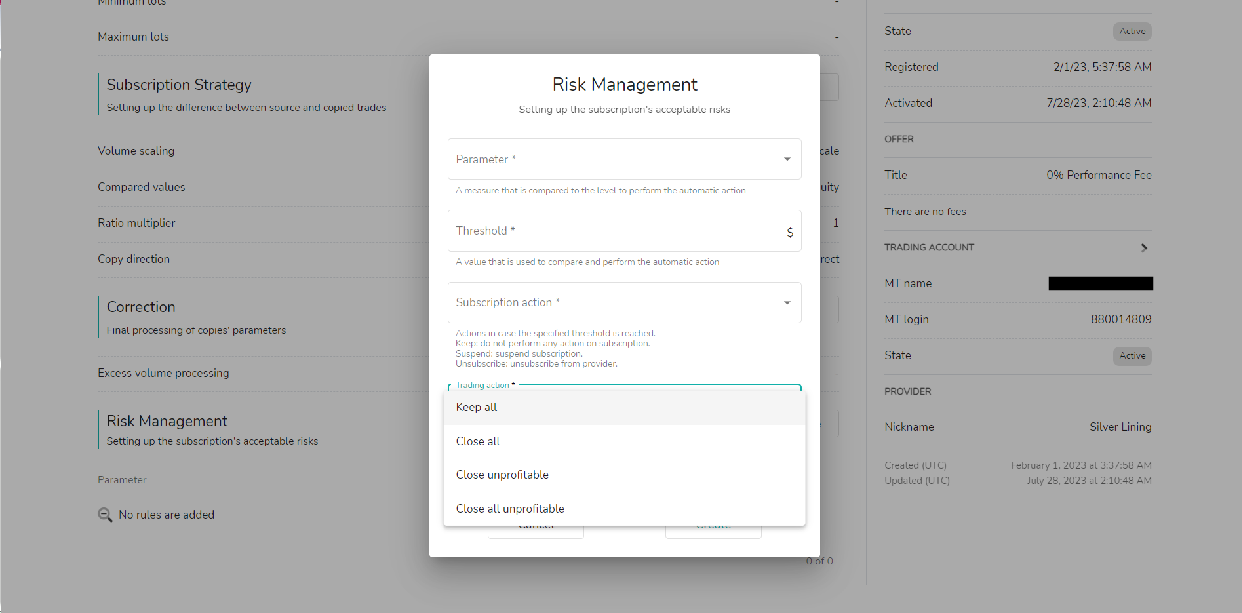Expand the Trading Account chevron
The width and height of the screenshot is (1242, 613).
pos(1144,247)
